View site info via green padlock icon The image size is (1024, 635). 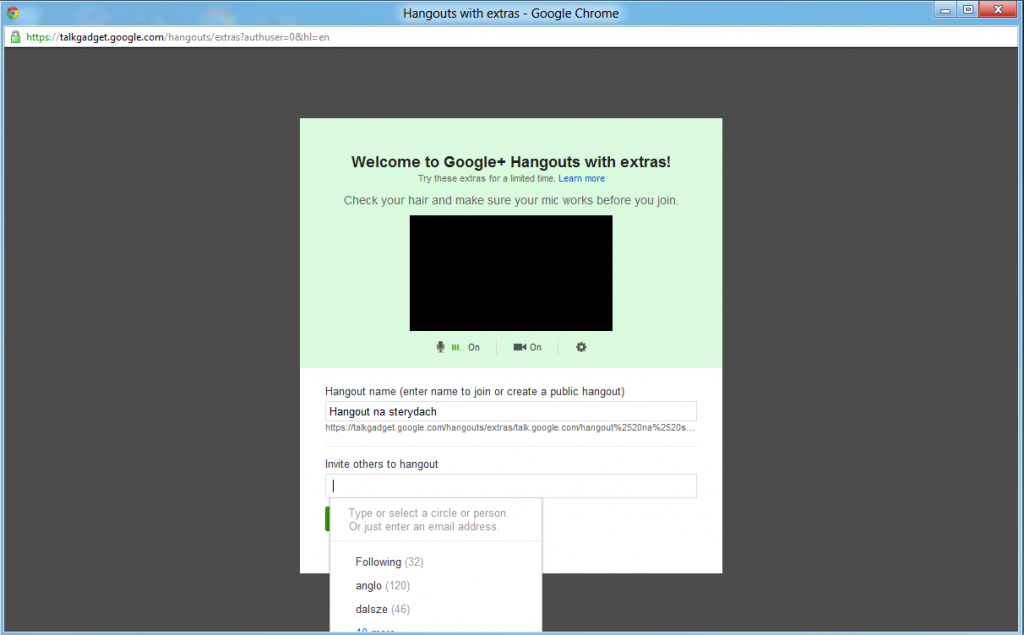(x=15, y=37)
